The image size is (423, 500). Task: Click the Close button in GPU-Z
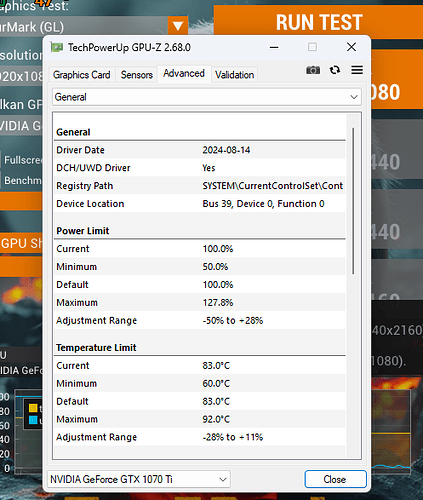click(x=335, y=479)
